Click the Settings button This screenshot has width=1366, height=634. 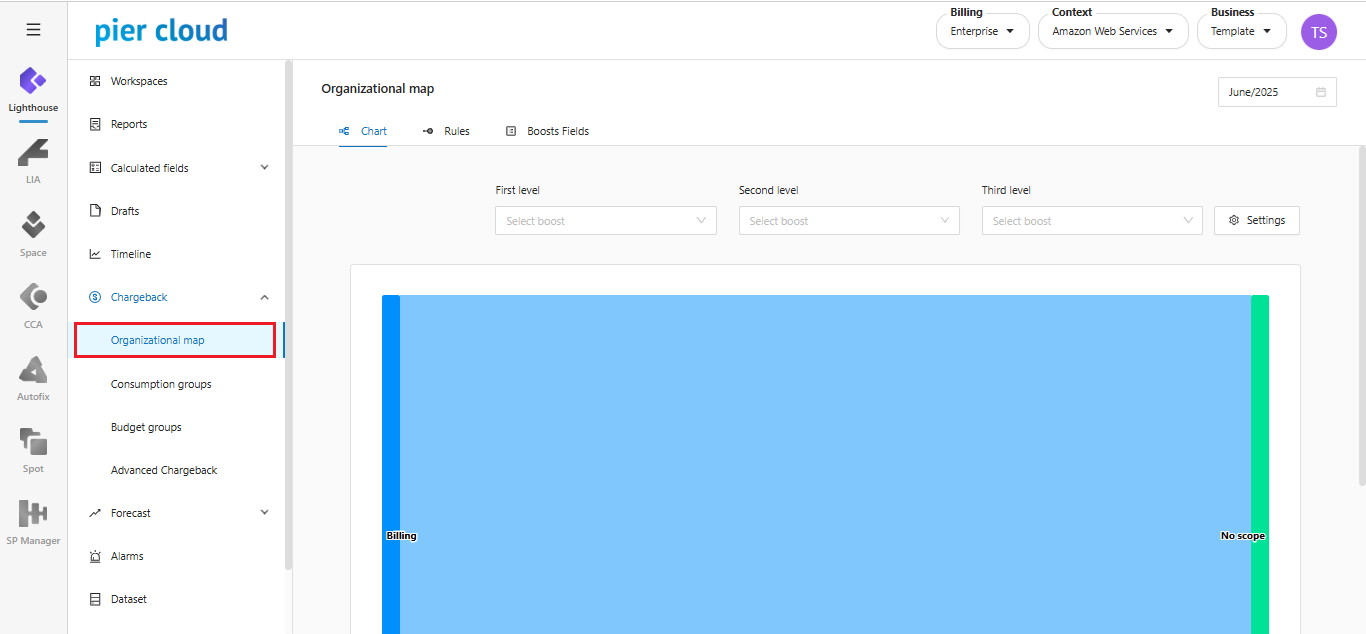1256,220
